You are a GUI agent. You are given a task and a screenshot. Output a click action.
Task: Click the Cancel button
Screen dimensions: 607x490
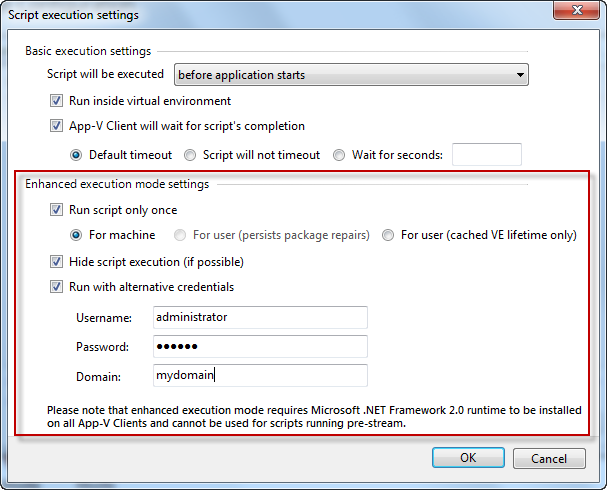tap(549, 458)
